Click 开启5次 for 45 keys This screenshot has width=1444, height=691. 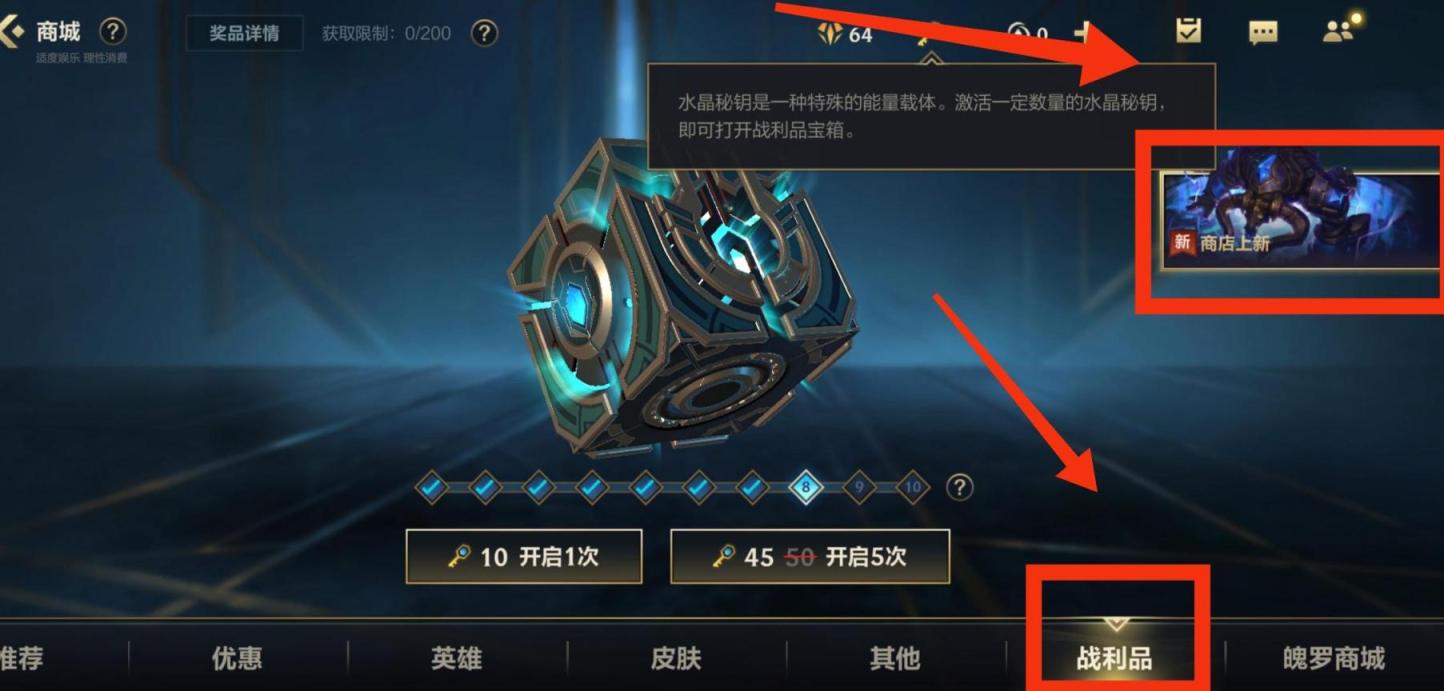pos(809,556)
